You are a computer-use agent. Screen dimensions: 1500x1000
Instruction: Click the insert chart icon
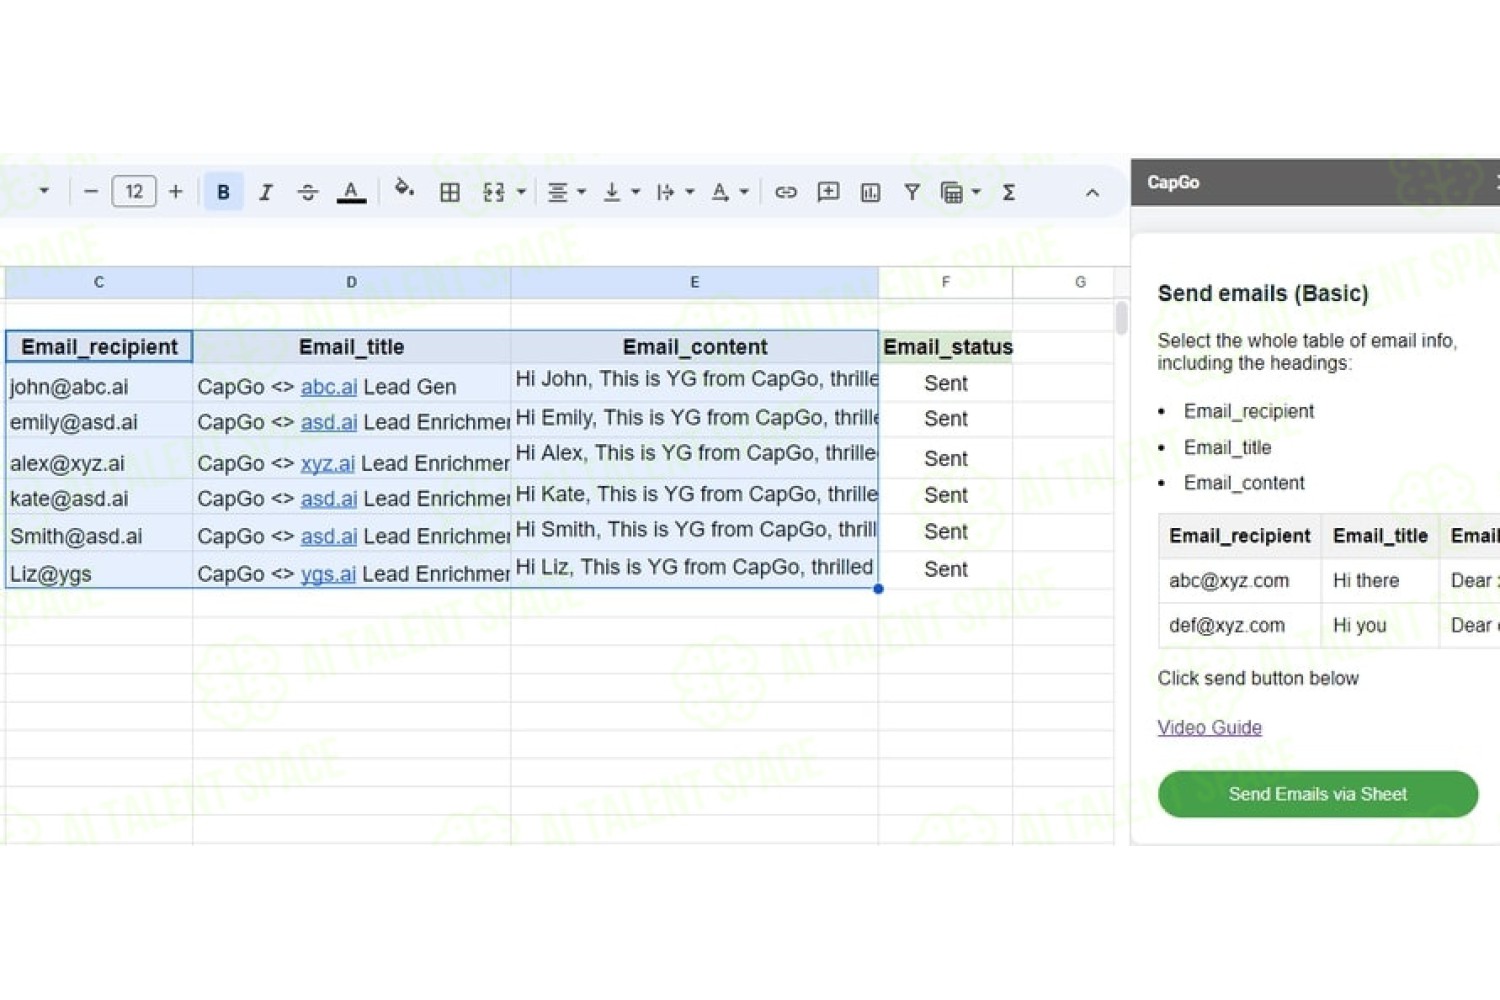[x=870, y=192]
